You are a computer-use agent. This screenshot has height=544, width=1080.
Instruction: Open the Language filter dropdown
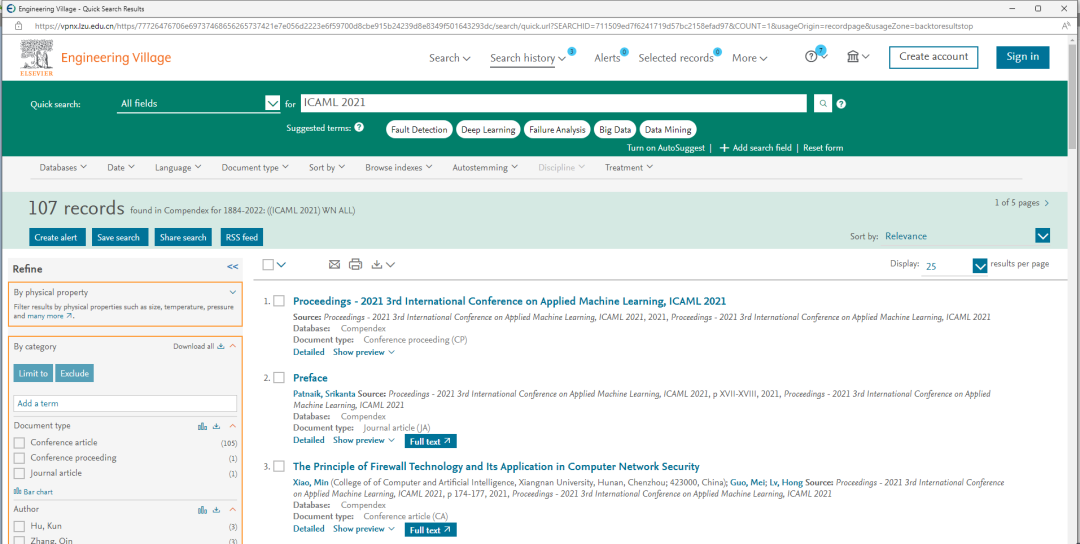point(178,167)
